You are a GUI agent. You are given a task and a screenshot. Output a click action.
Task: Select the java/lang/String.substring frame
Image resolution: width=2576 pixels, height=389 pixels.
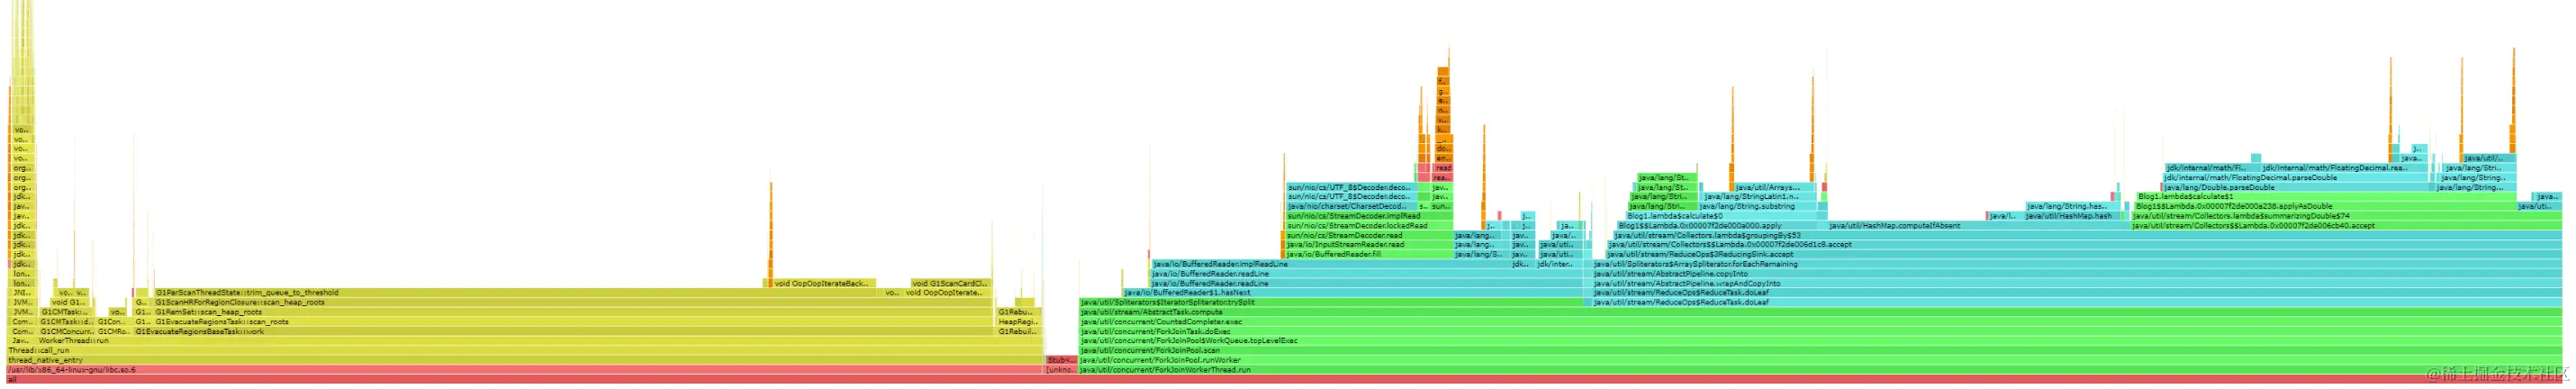pyautogui.click(x=1758, y=206)
